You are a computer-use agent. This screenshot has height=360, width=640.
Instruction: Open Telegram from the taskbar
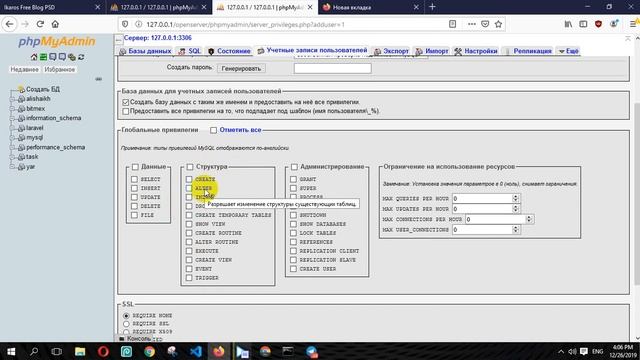pos(311,351)
